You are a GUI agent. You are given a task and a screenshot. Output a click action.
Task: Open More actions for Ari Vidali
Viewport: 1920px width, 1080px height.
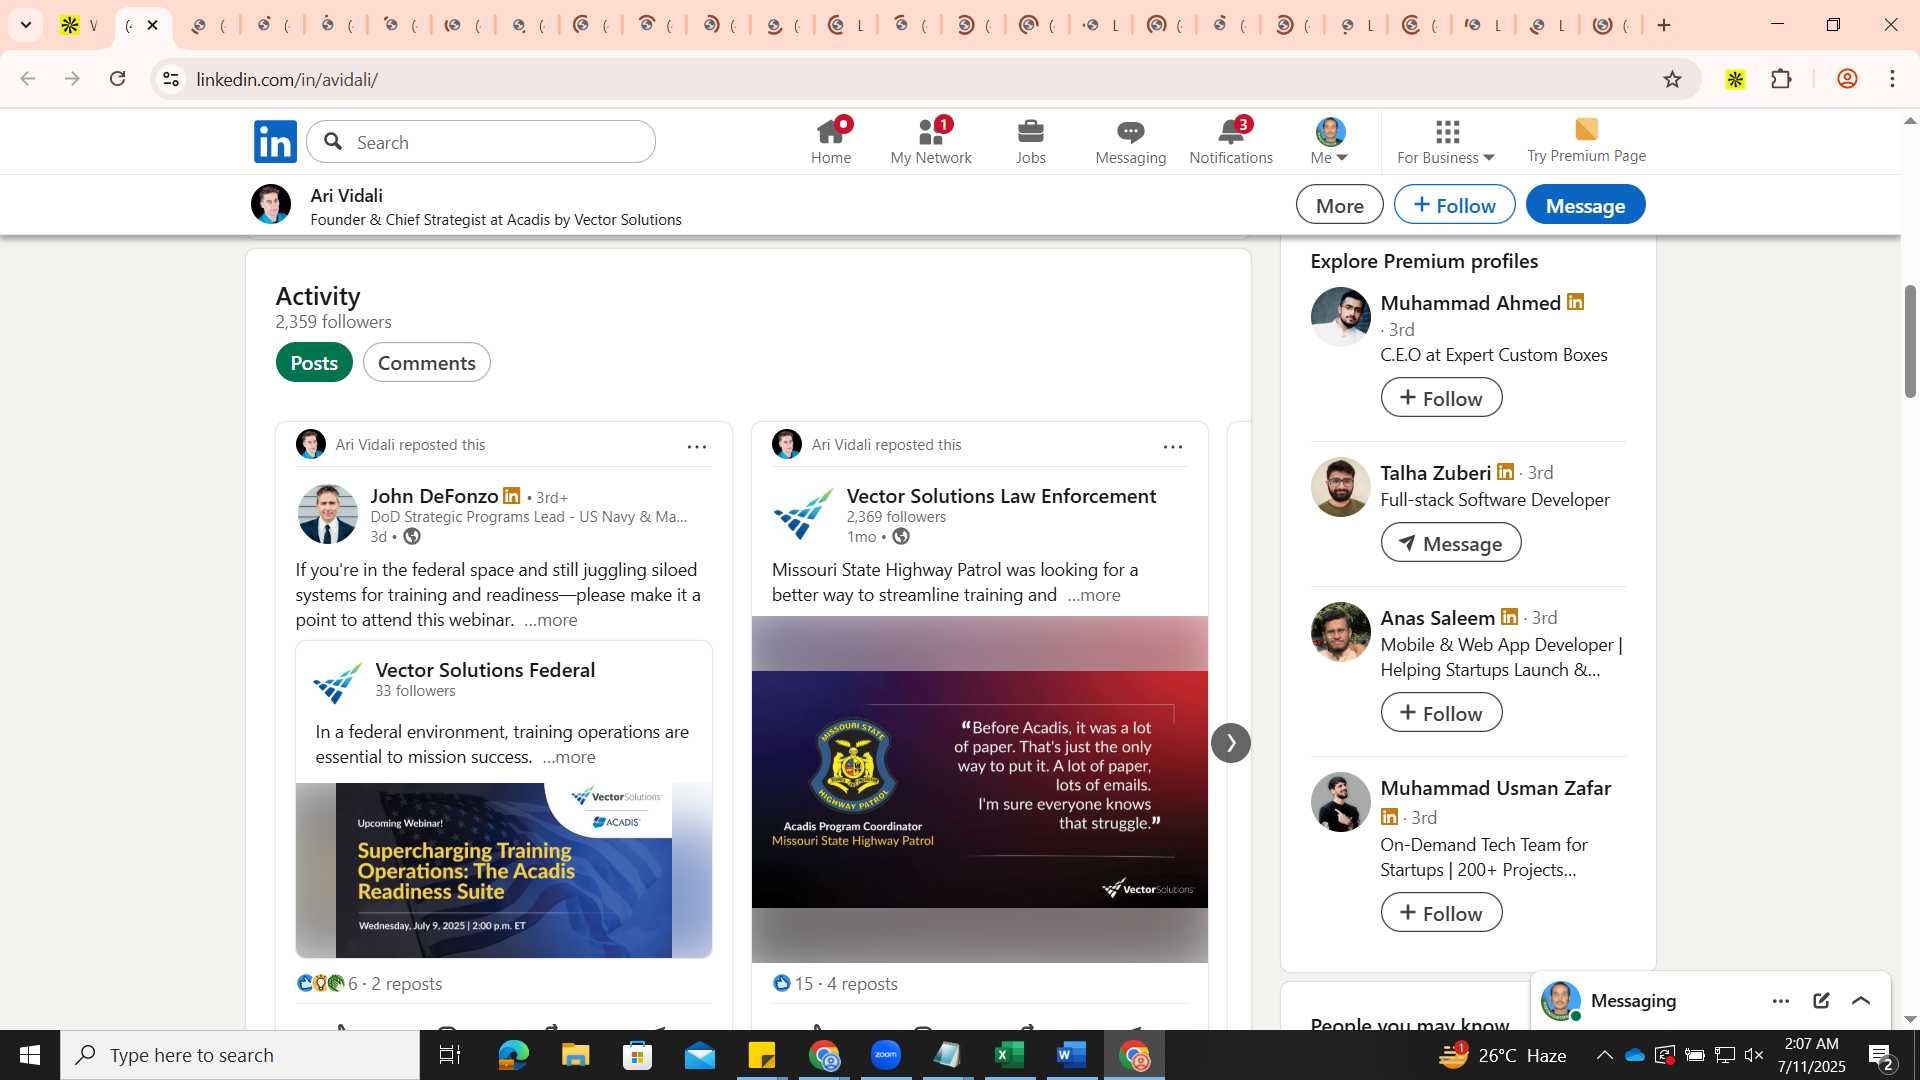click(1339, 205)
